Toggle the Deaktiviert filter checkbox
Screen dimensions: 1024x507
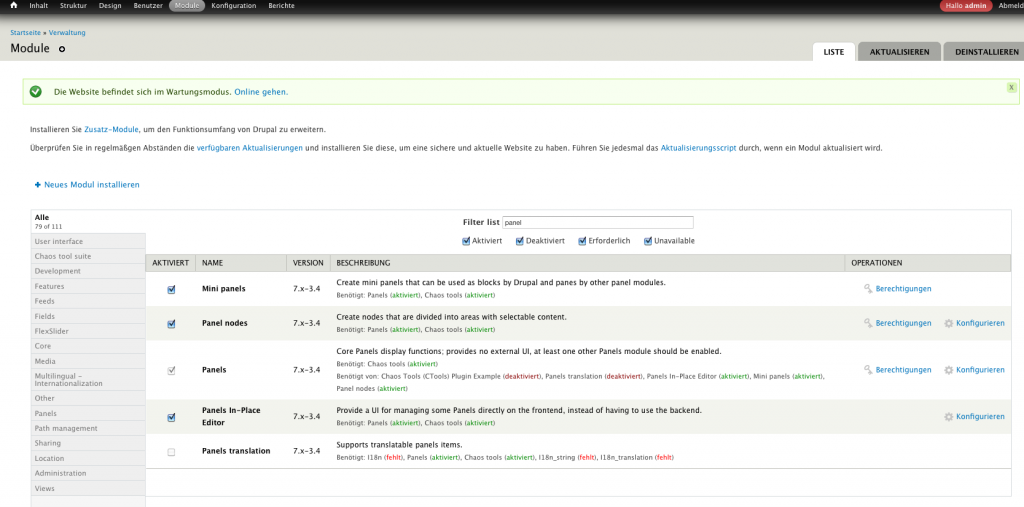[520, 241]
